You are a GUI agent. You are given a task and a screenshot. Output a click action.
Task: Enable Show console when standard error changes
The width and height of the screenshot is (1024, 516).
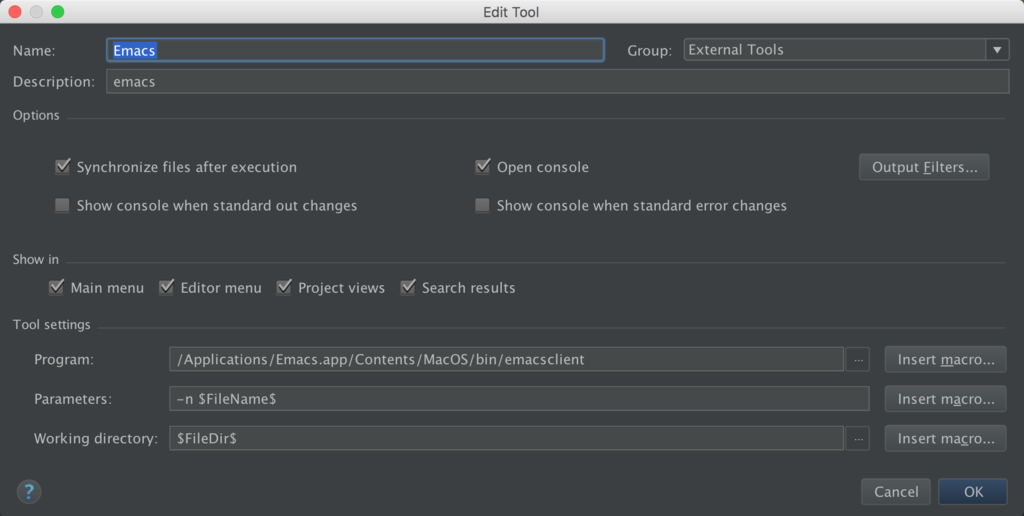coord(483,206)
